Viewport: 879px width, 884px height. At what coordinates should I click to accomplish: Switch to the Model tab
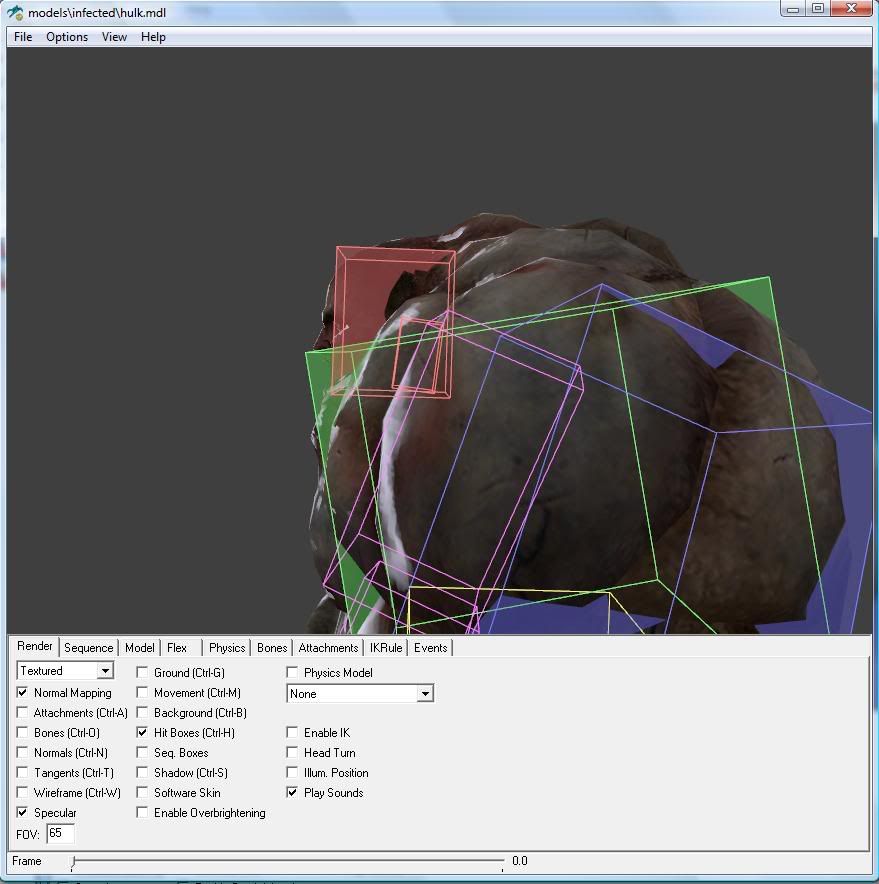coord(140,648)
